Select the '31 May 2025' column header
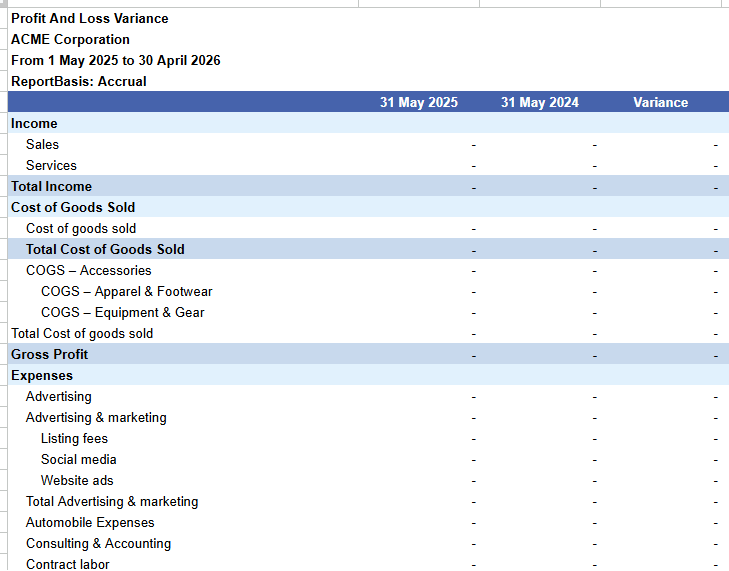This screenshot has height=571, width=729. click(419, 102)
